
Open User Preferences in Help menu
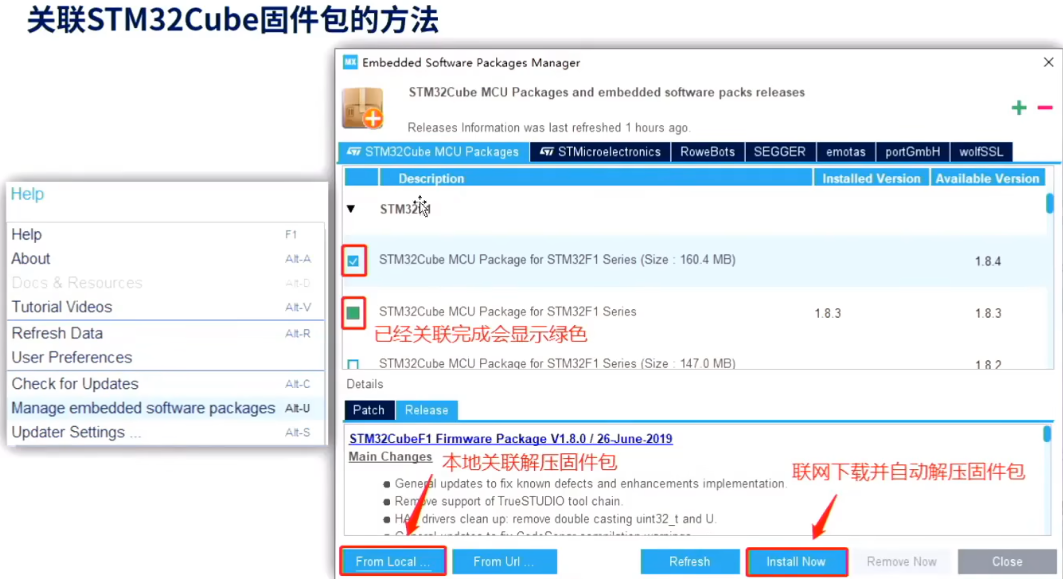tap(163, 357)
